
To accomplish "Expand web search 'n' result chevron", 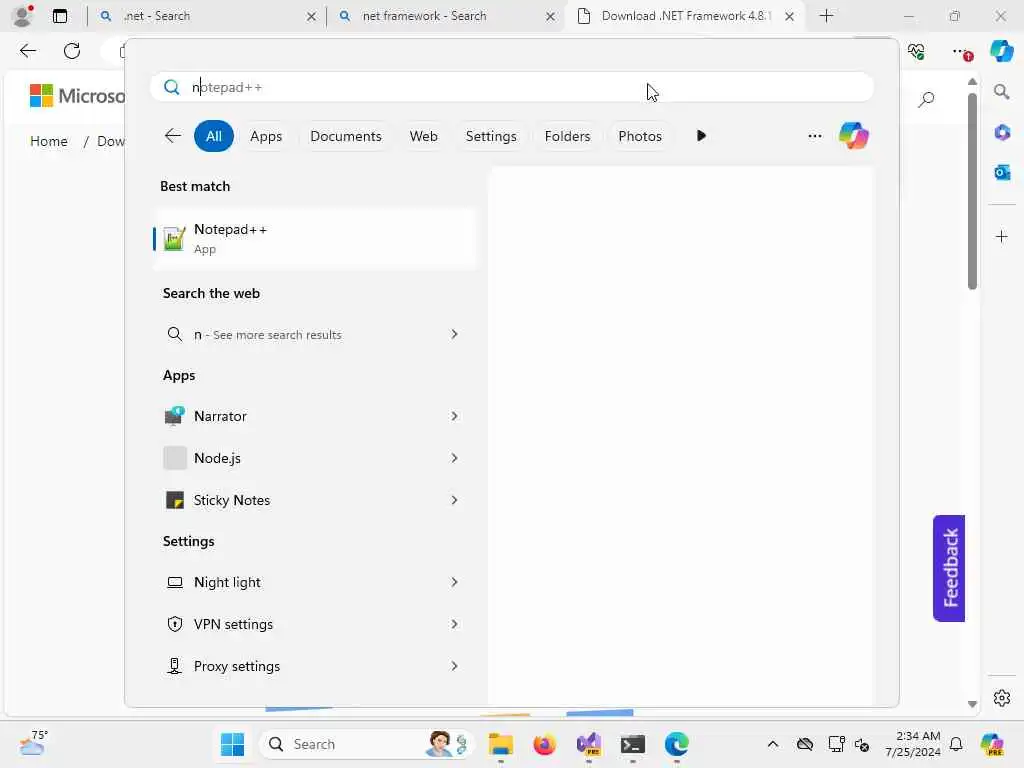I will click(x=455, y=334).
